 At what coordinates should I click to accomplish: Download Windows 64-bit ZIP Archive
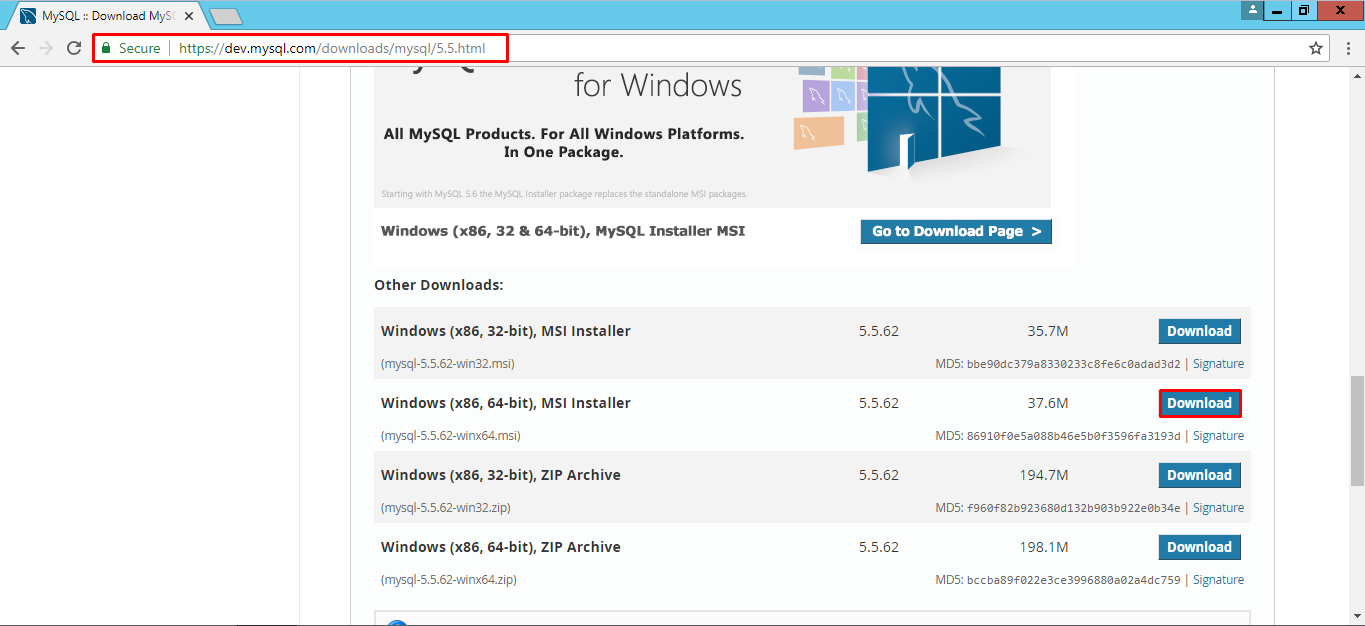1200,547
